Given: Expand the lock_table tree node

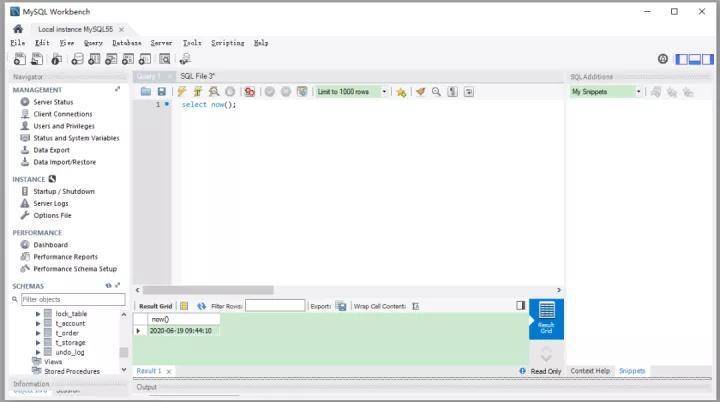Looking at the screenshot, I should click(x=38, y=314).
